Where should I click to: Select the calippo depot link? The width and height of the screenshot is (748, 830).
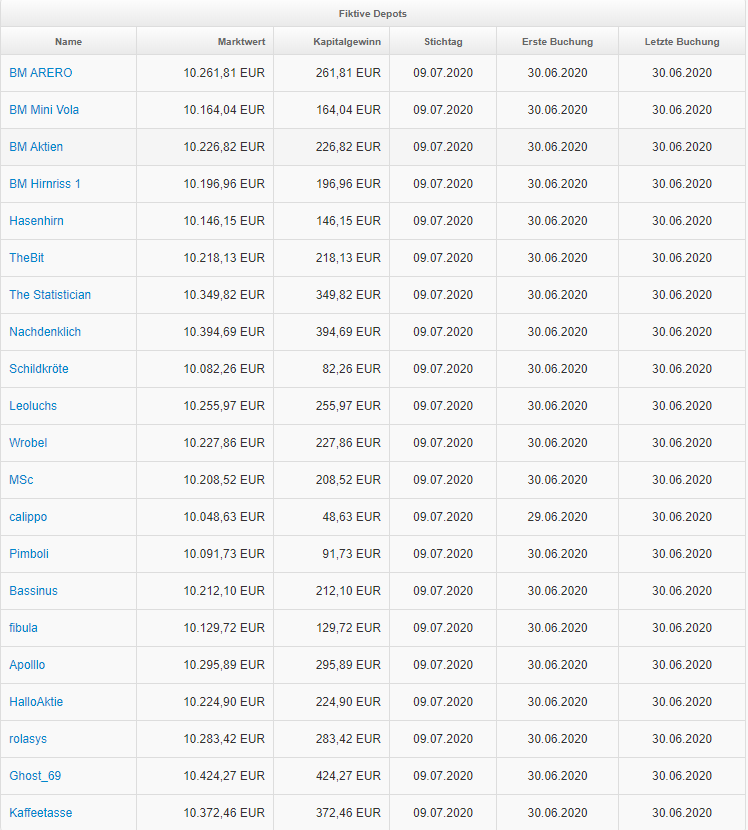coord(28,517)
